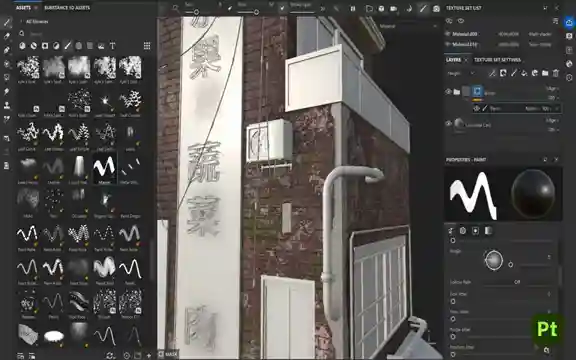Open the Texture Set Settings tab

497,60
